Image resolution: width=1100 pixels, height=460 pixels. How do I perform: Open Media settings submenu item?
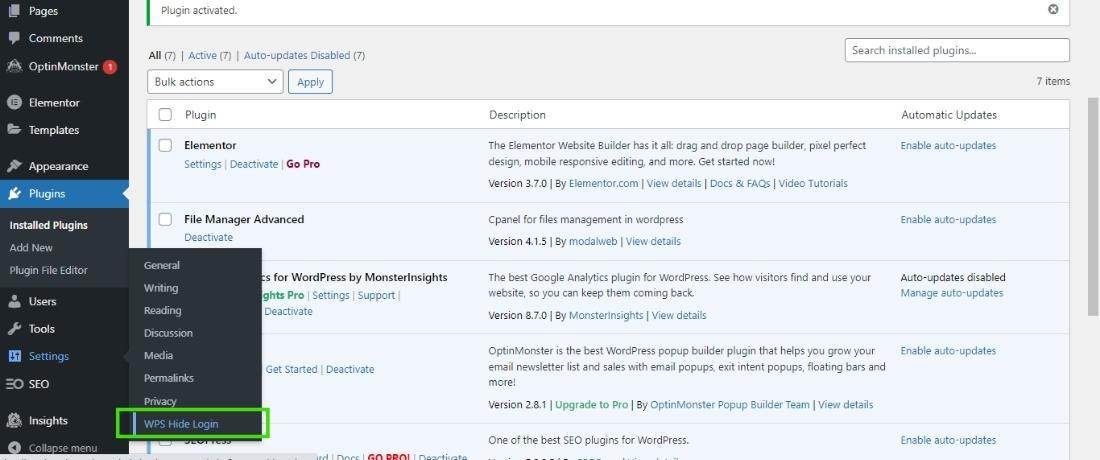[x=159, y=355]
